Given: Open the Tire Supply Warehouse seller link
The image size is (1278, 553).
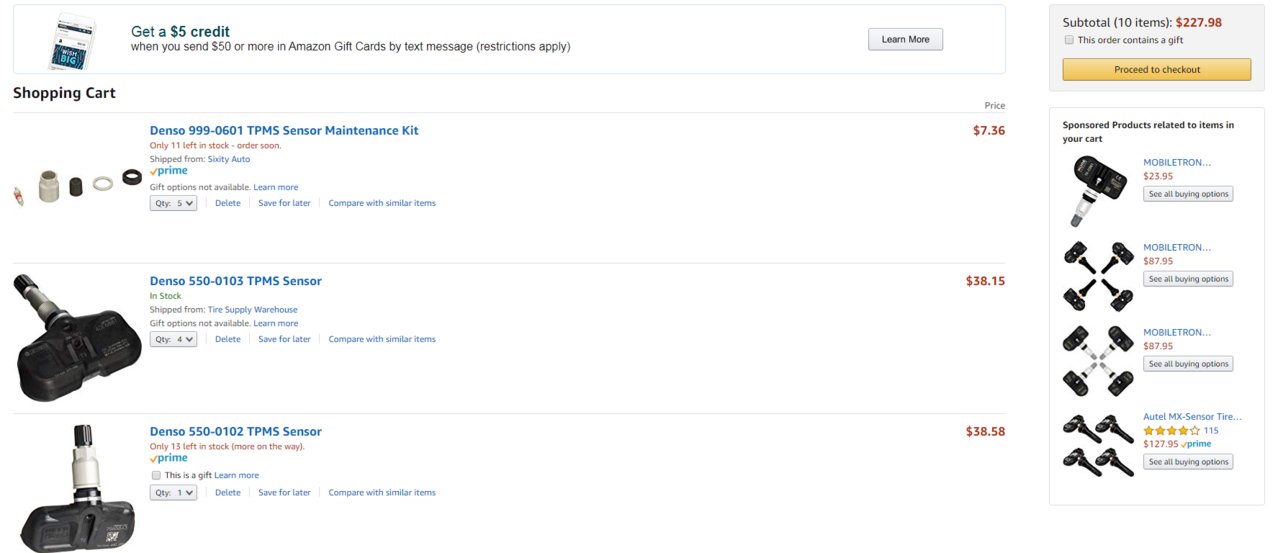Looking at the screenshot, I should [253, 310].
